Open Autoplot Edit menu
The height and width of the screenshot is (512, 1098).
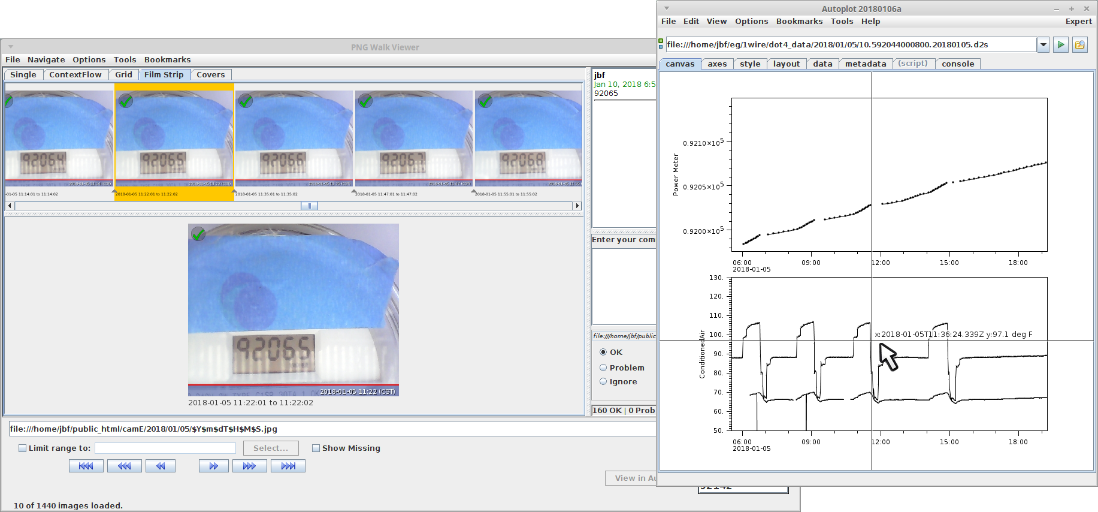point(691,22)
